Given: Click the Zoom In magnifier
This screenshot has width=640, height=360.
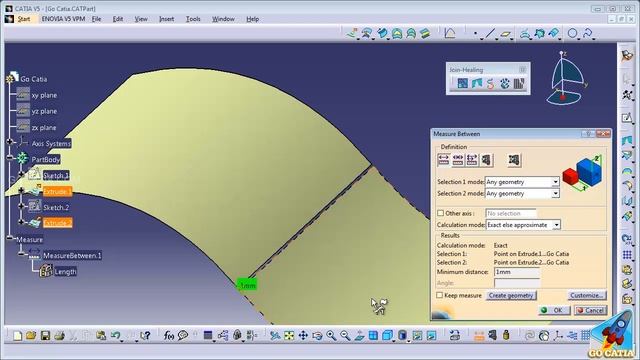Looking at the screenshot, I should [x=331, y=336].
